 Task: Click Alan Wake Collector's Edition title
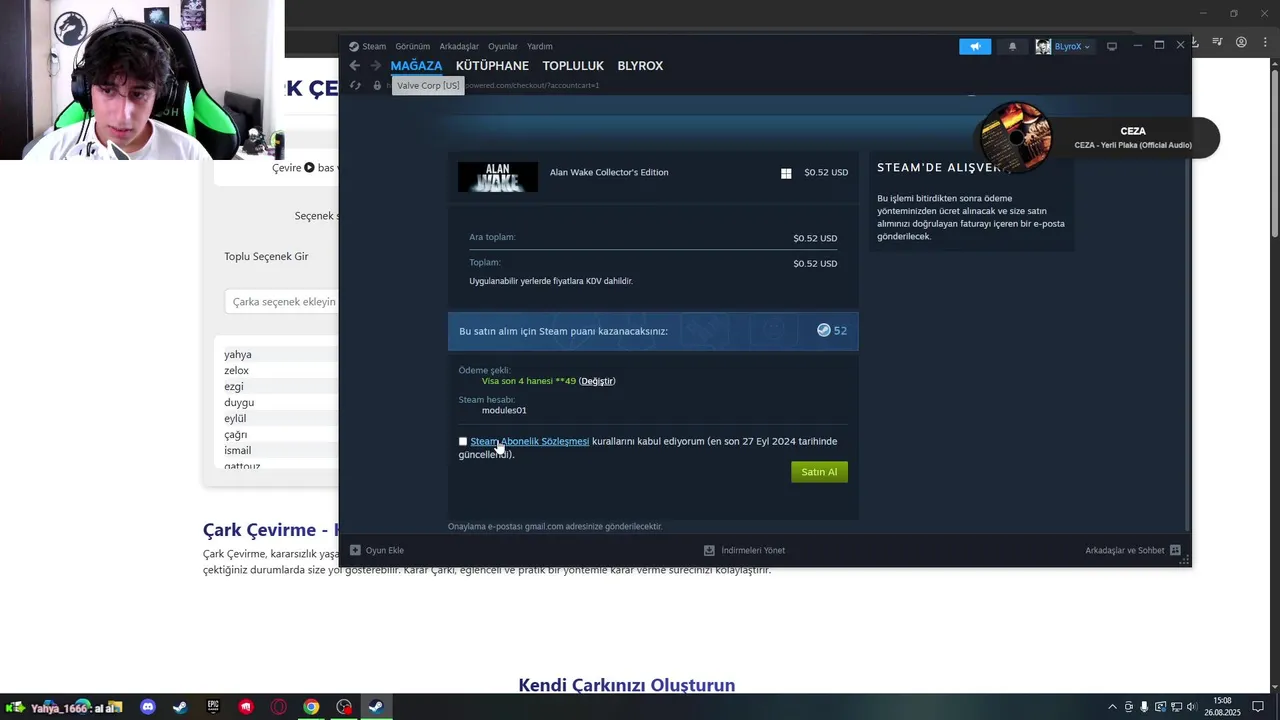(x=609, y=172)
